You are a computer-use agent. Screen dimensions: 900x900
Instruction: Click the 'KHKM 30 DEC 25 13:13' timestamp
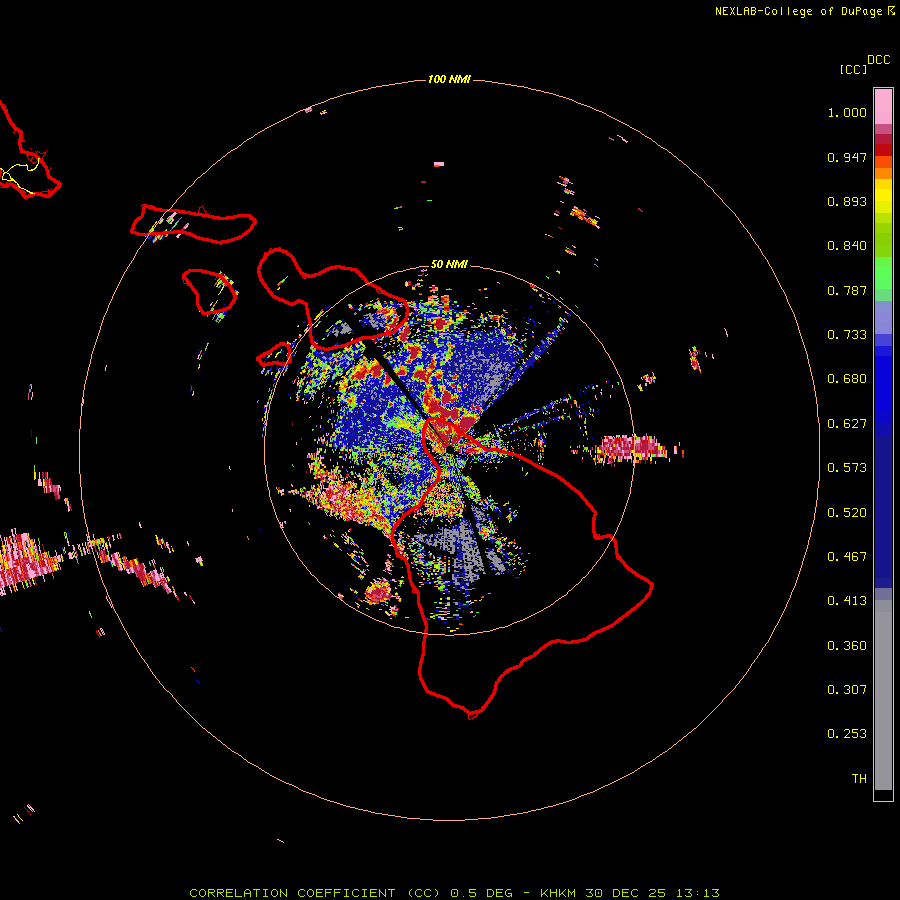pos(630,893)
